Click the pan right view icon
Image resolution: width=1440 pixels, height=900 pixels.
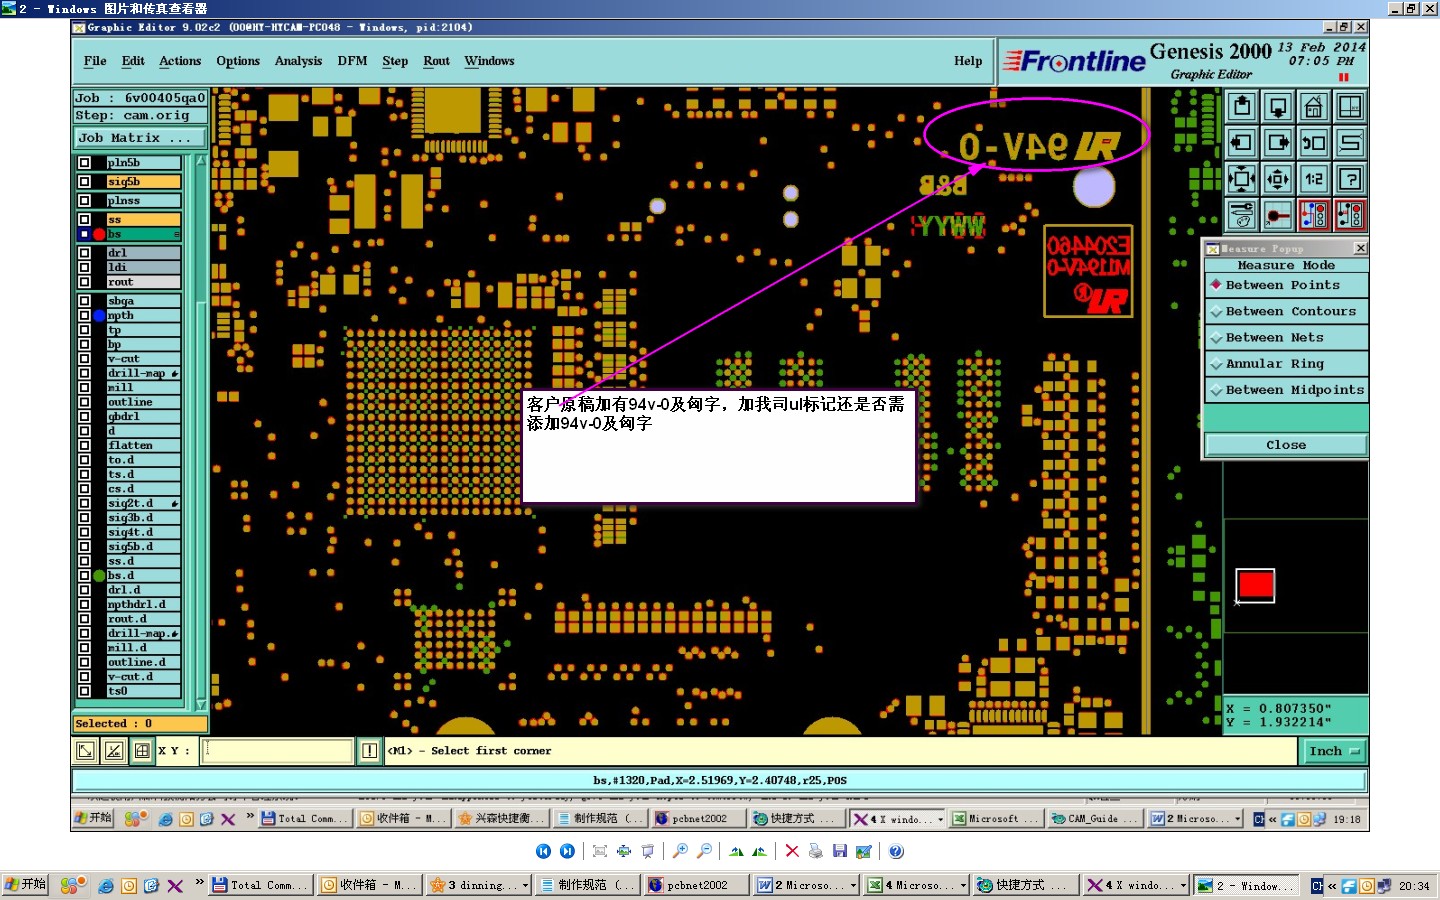click(1277, 142)
